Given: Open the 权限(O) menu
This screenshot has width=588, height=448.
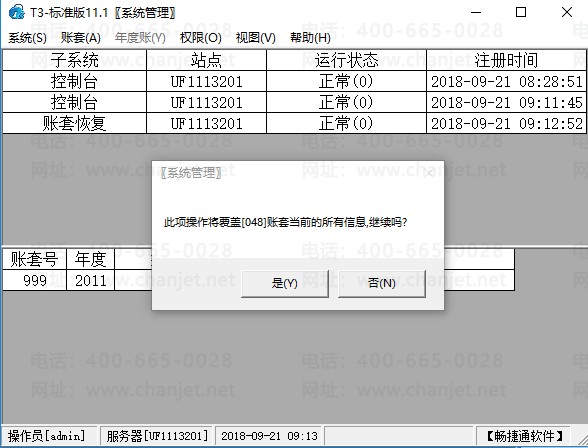Looking at the screenshot, I should click(x=201, y=38).
